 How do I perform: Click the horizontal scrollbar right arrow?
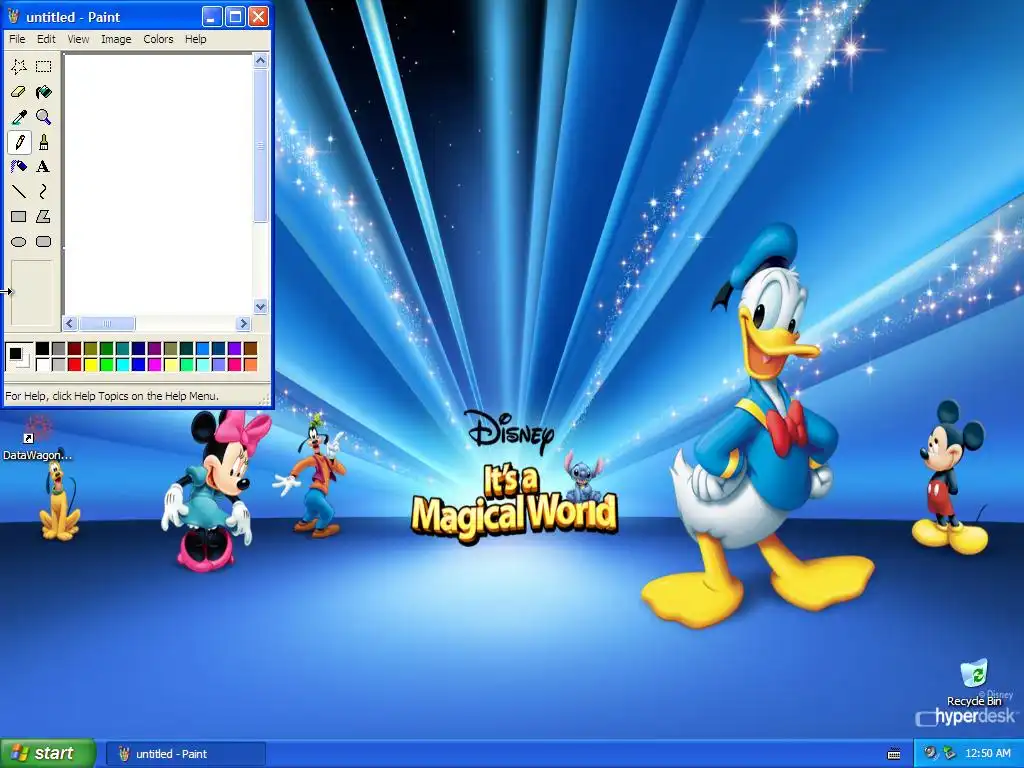(x=244, y=323)
